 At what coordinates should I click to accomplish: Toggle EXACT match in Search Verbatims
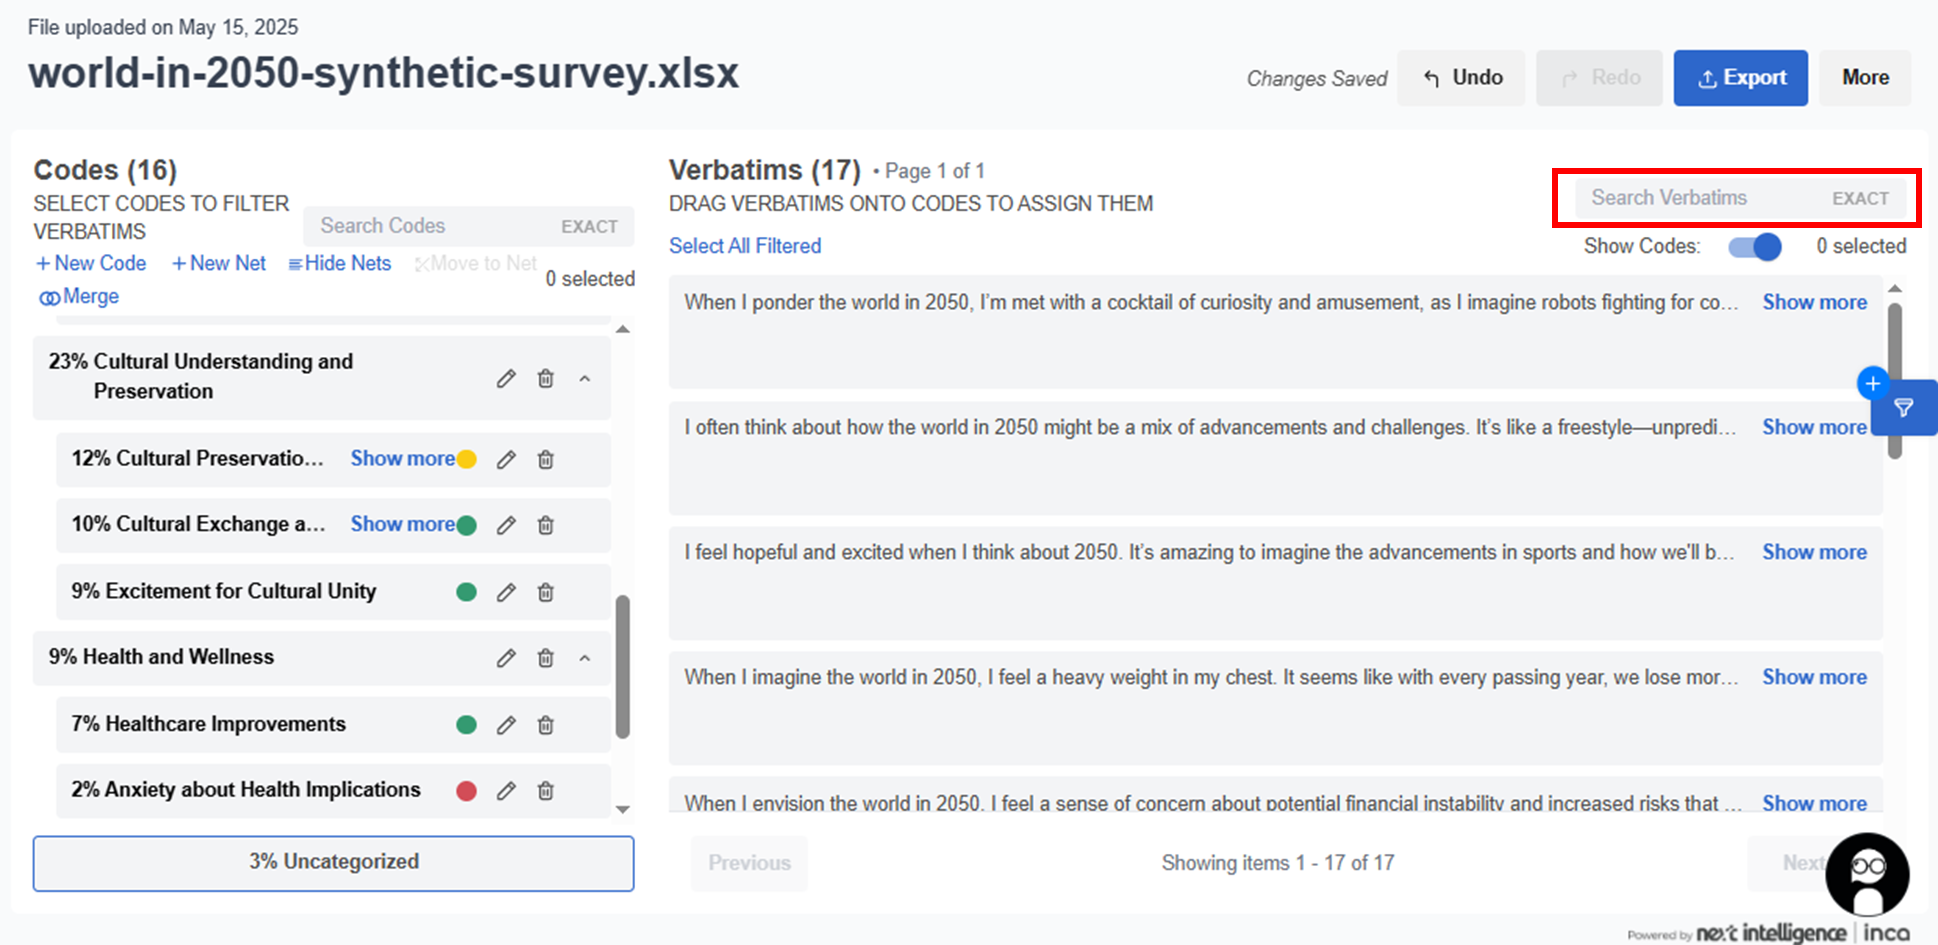tap(1860, 199)
